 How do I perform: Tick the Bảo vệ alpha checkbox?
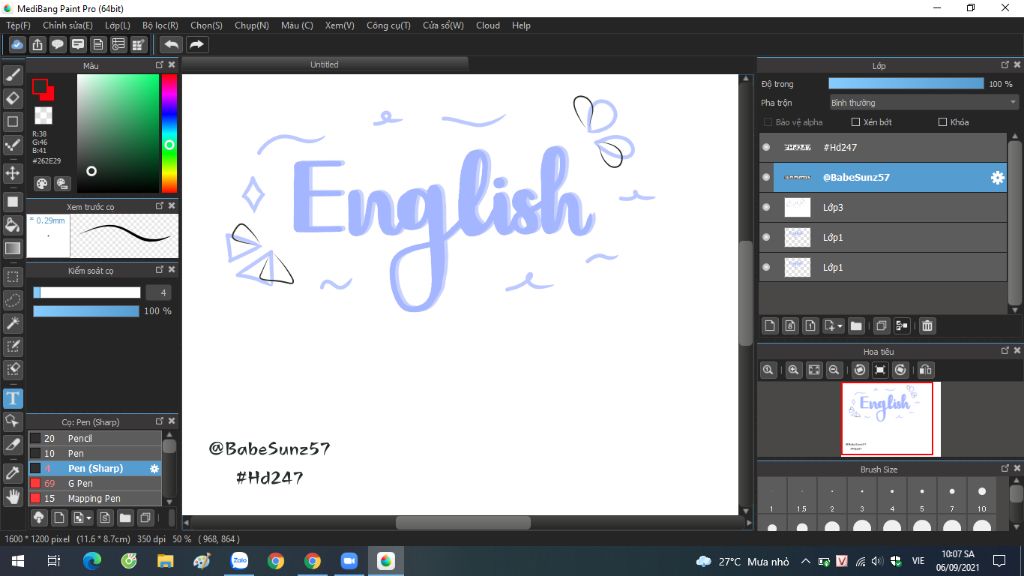(768, 122)
